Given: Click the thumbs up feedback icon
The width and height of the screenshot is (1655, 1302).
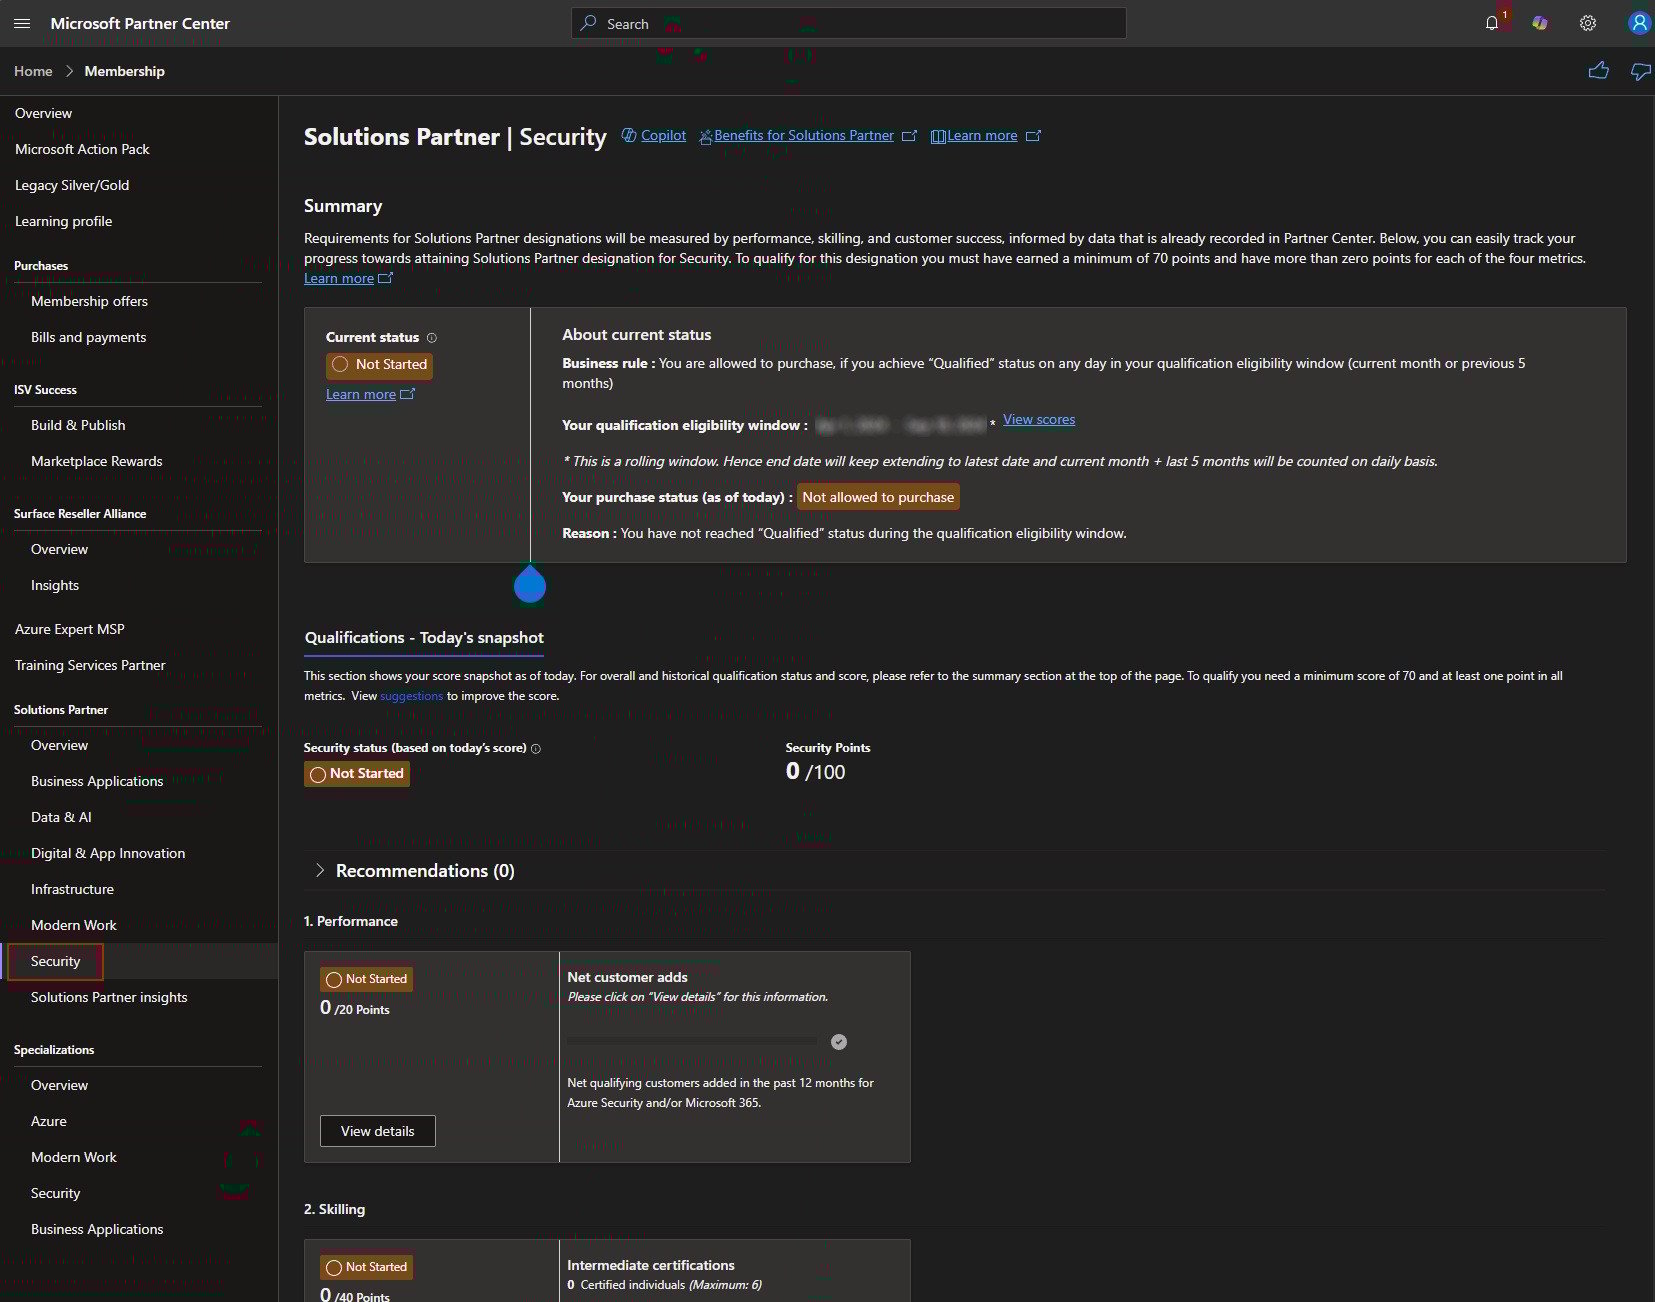Looking at the screenshot, I should [x=1599, y=70].
